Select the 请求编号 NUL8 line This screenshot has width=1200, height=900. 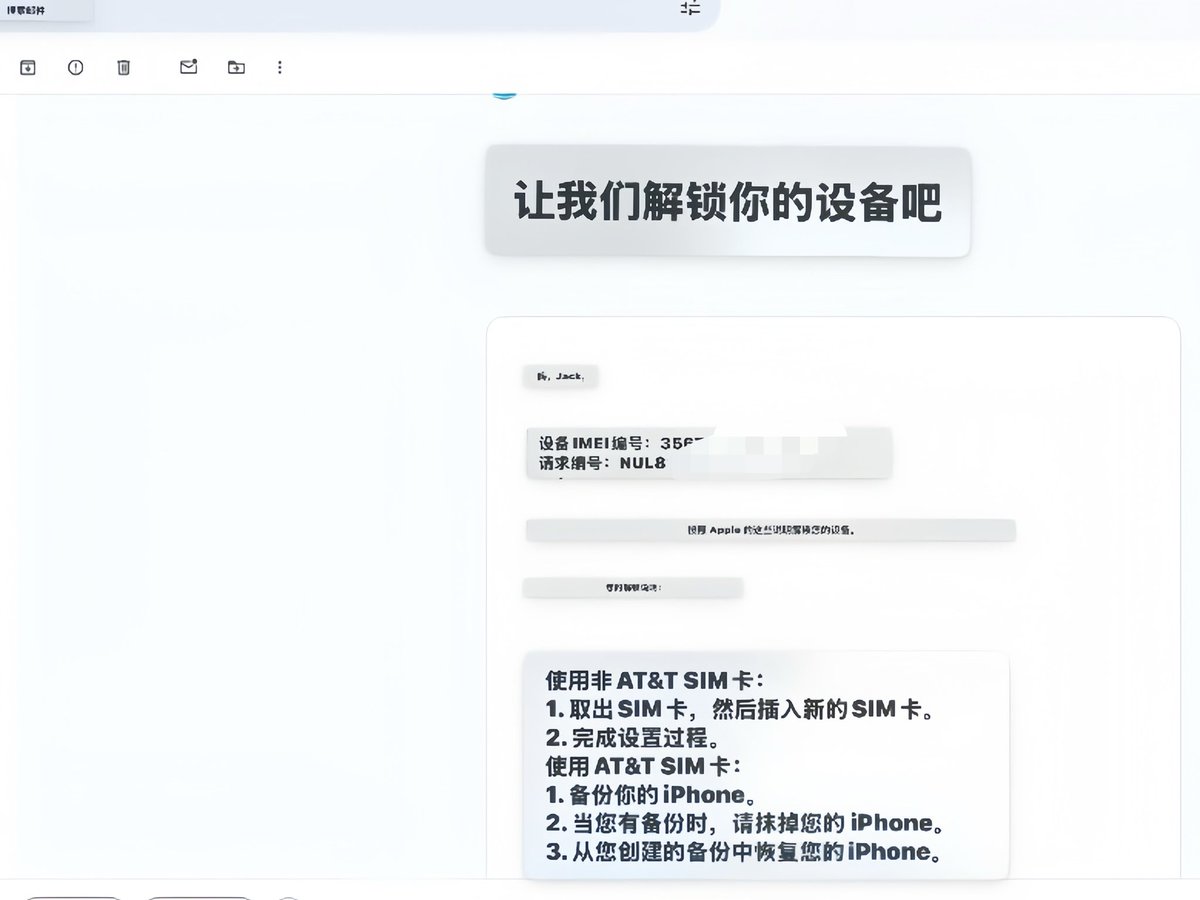click(602, 463)
